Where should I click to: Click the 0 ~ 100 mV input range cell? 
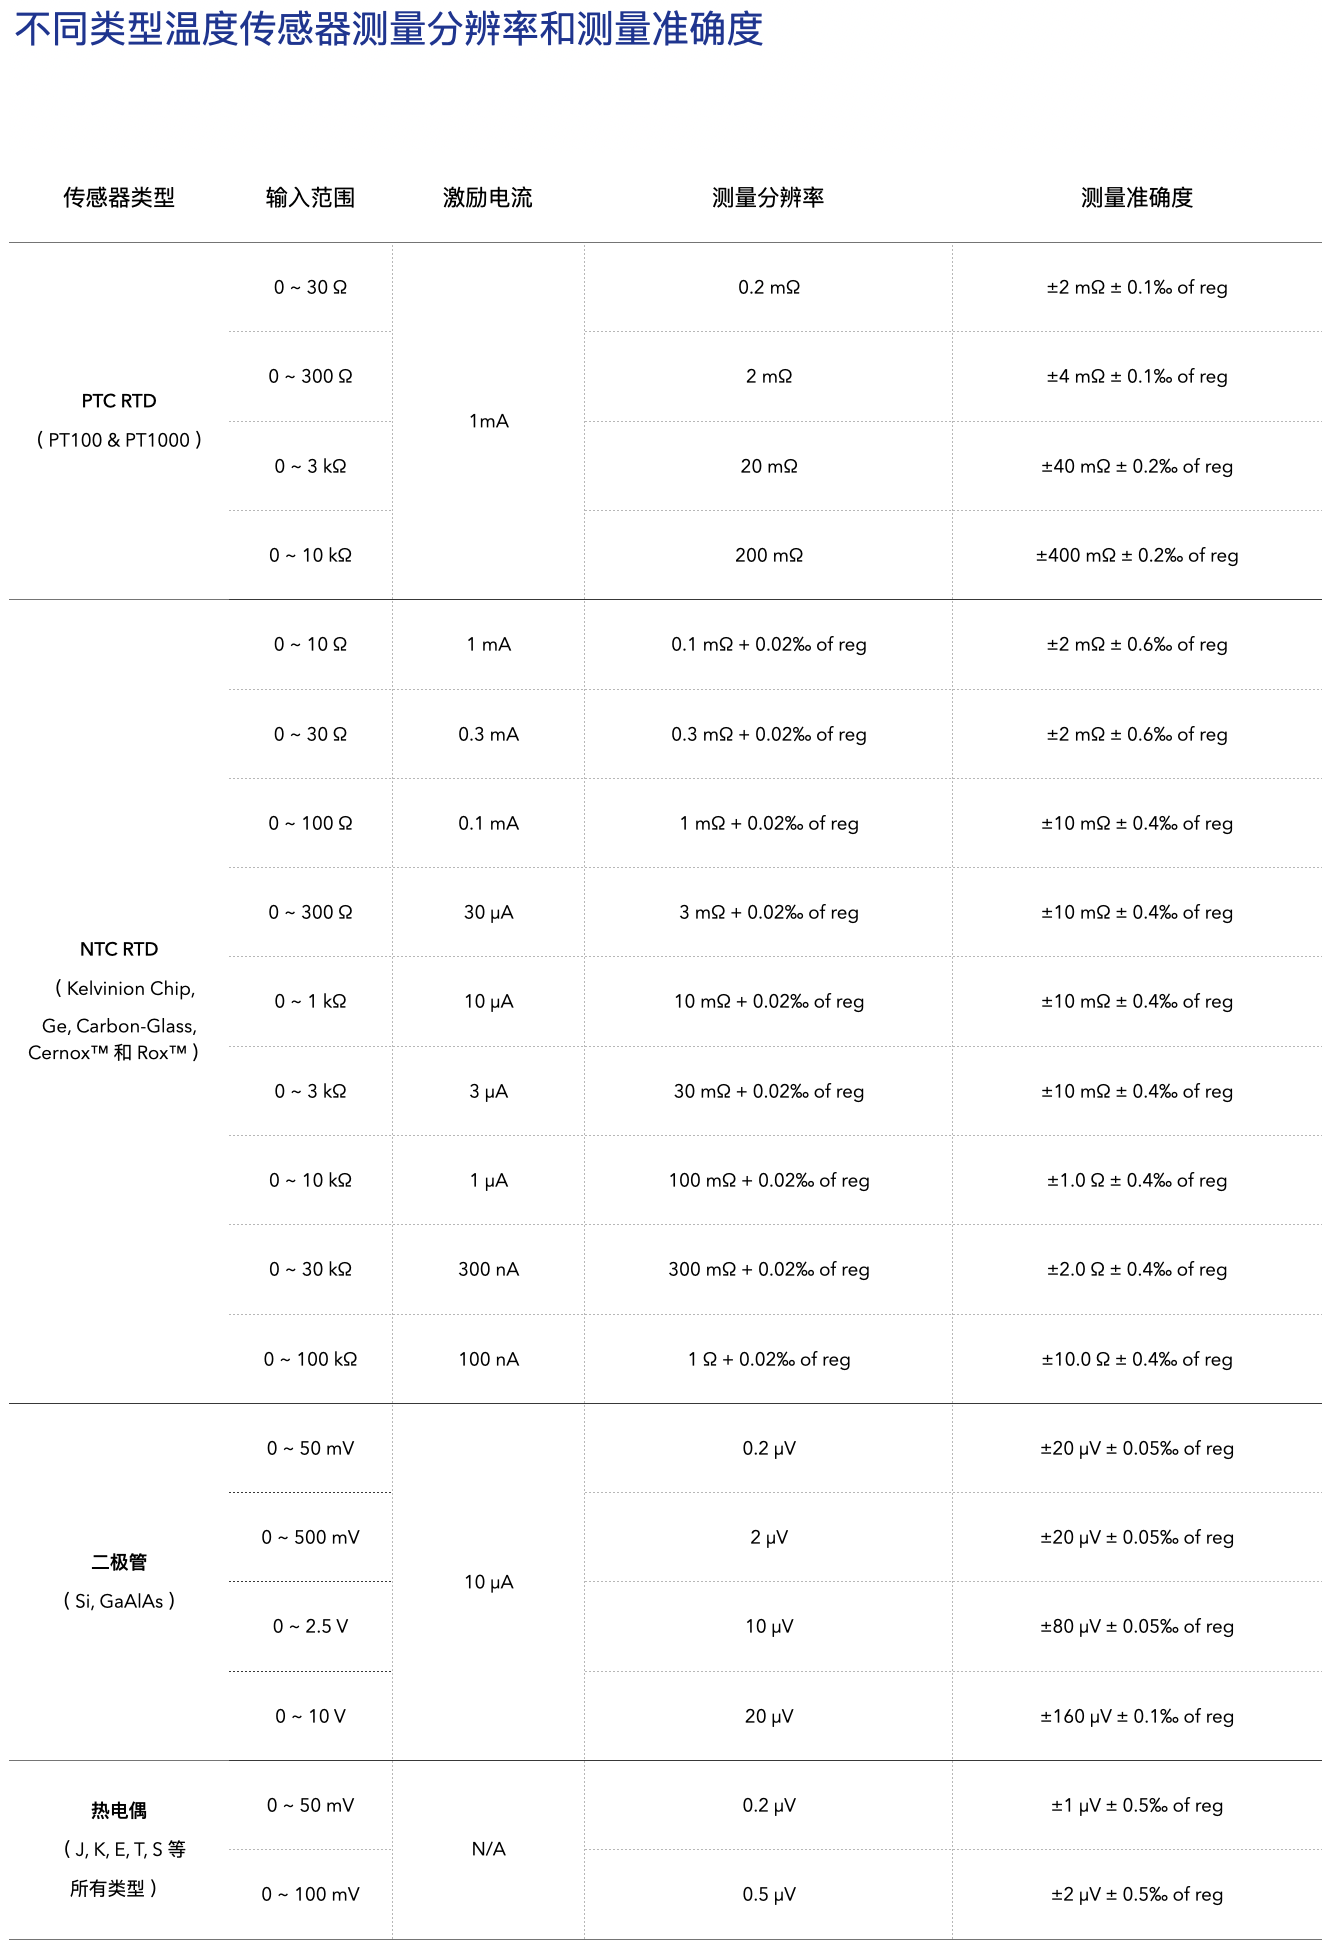click(x=310, y=1894)
